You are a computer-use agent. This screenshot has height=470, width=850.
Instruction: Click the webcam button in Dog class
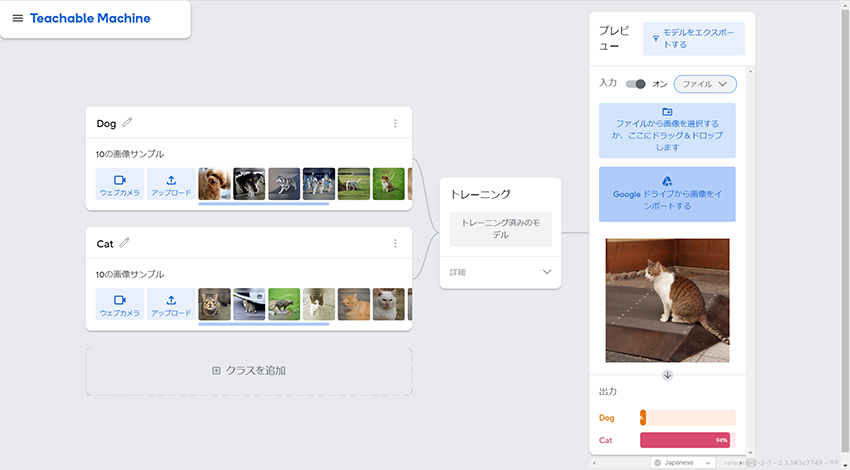tap(120, 184)
